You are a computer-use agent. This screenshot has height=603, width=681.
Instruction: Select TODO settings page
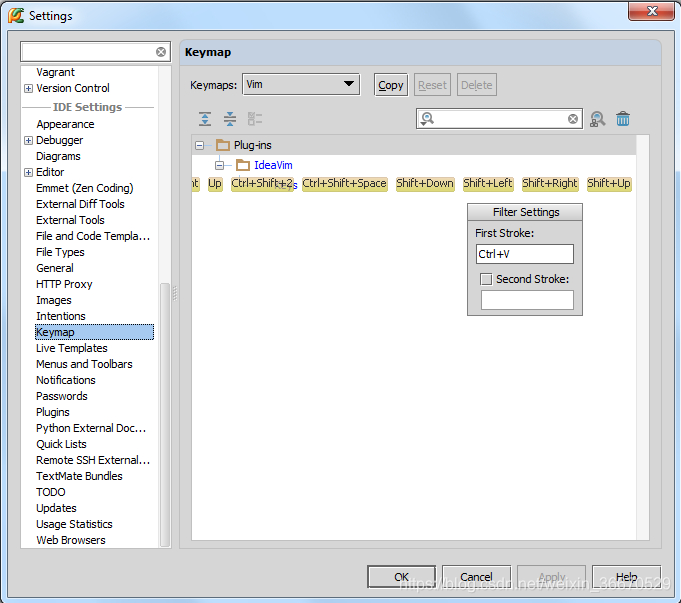(51, 492)
